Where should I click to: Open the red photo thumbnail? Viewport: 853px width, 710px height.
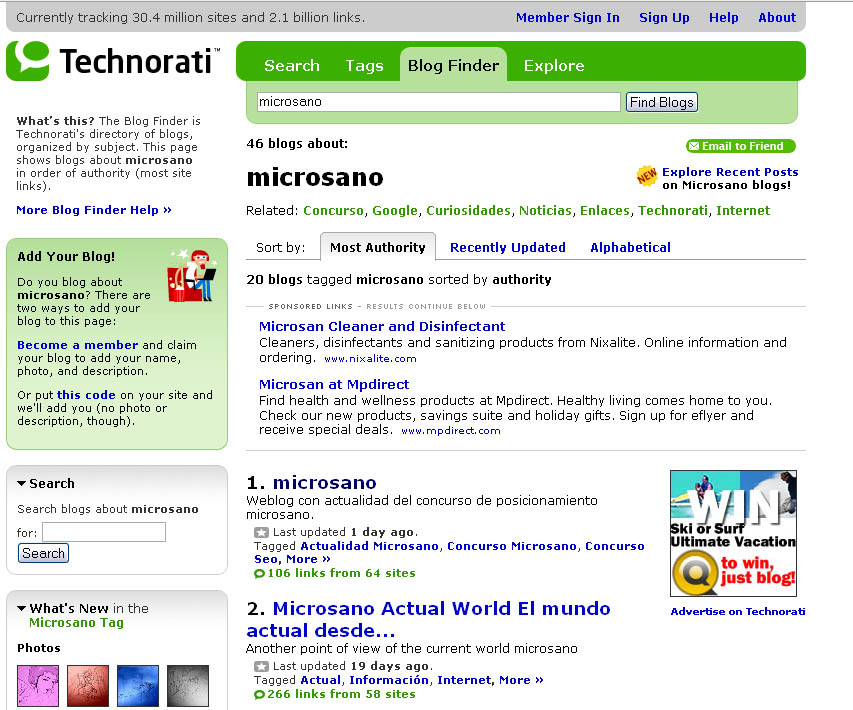coord(88,686)
